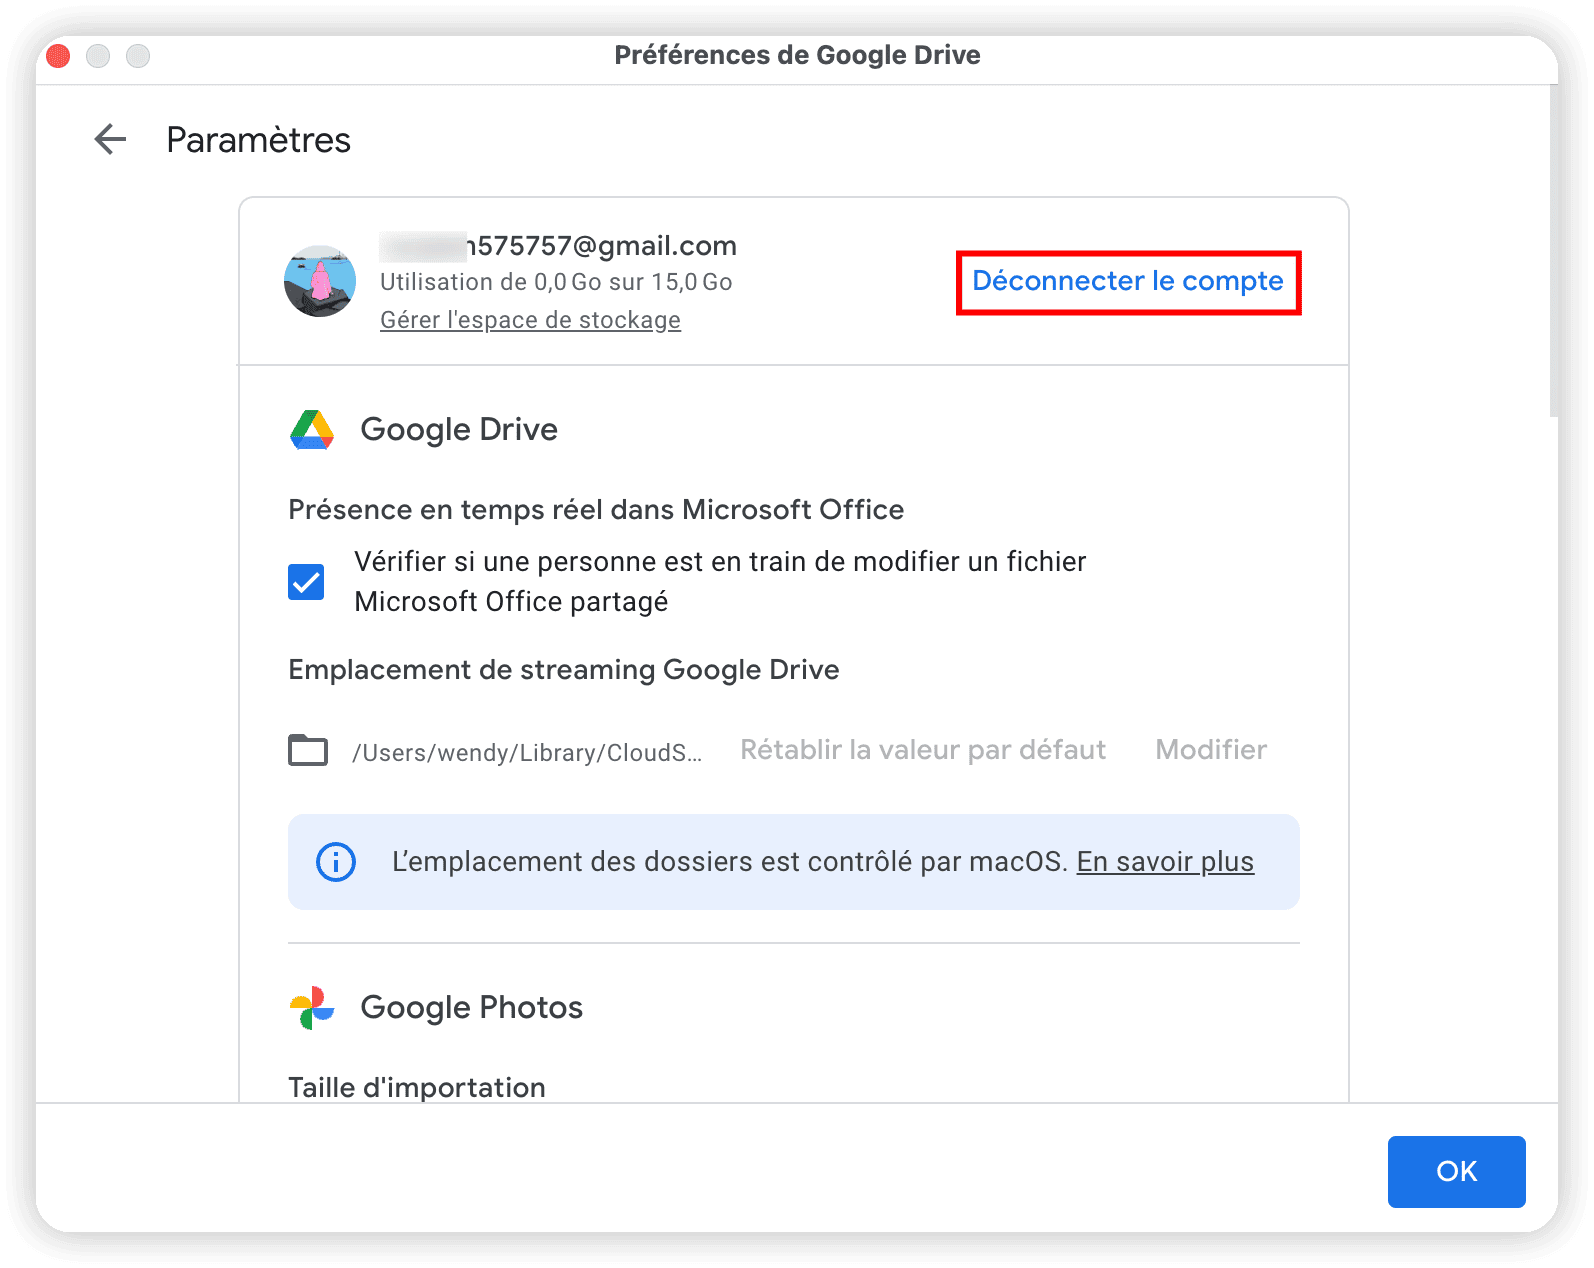This screenshot has height=1268, width=1594.
Task: Click the info circle icon in the macOS notice
Action: 336,862
